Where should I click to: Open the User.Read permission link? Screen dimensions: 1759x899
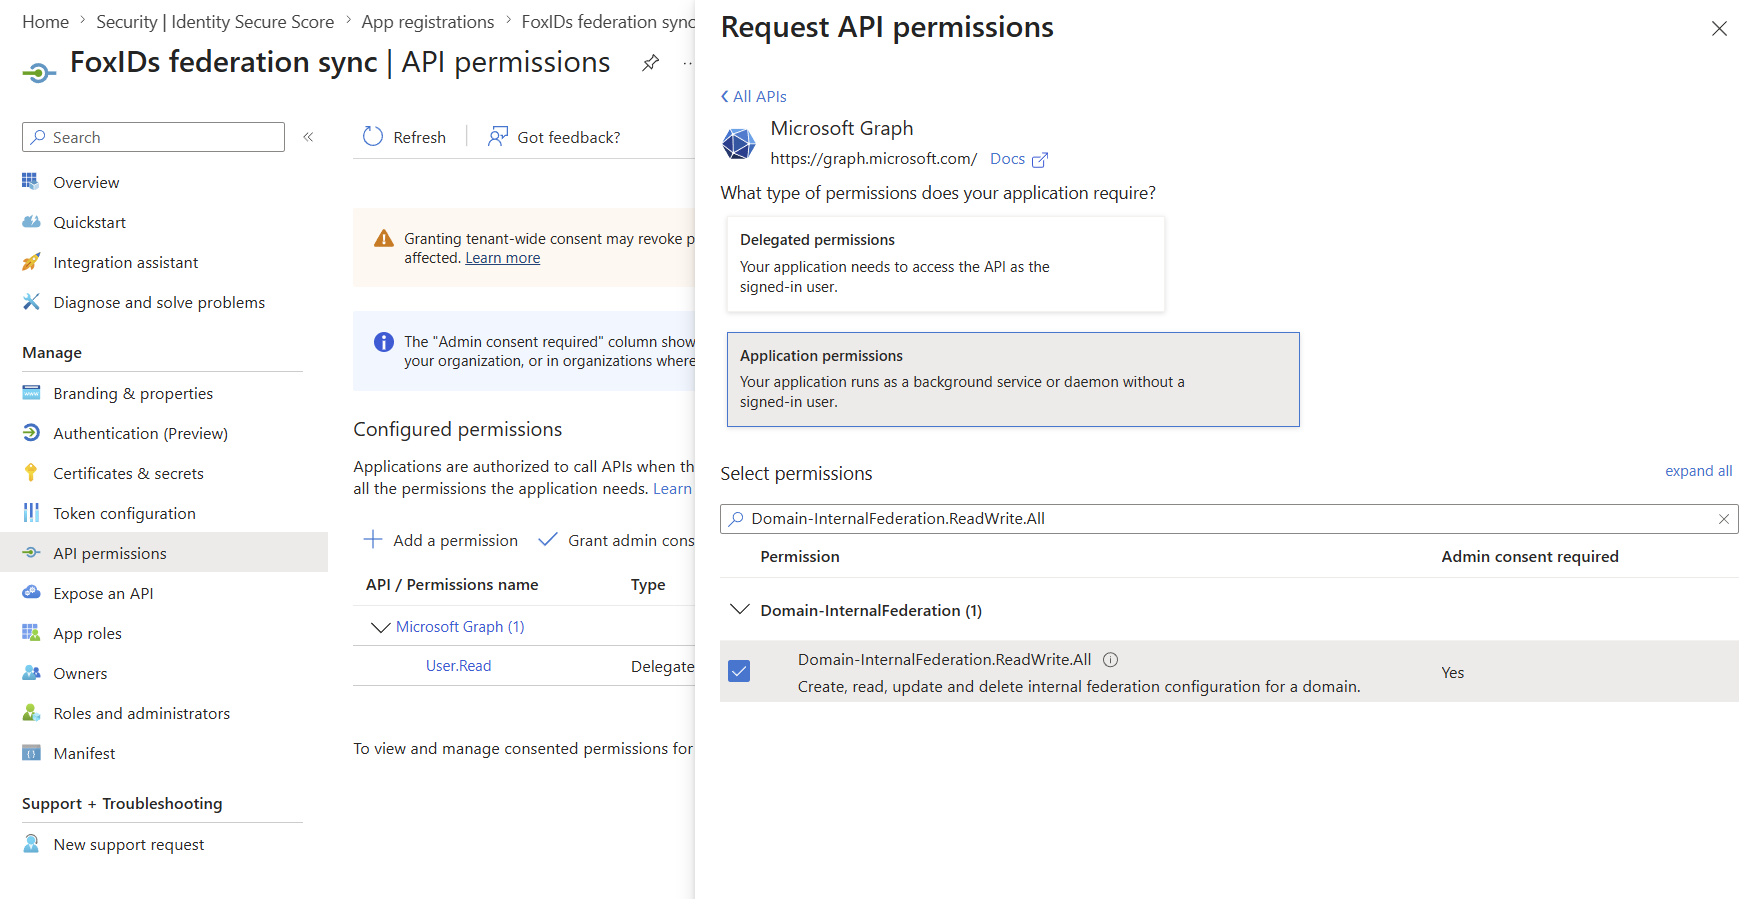(458, 666)
